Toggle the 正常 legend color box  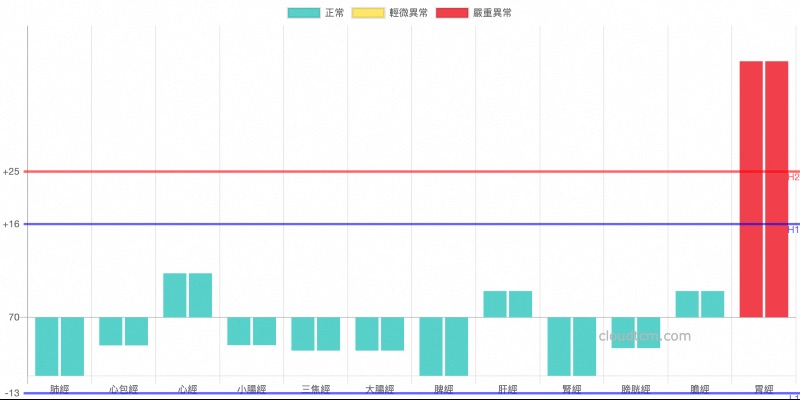tap(304, 13)
